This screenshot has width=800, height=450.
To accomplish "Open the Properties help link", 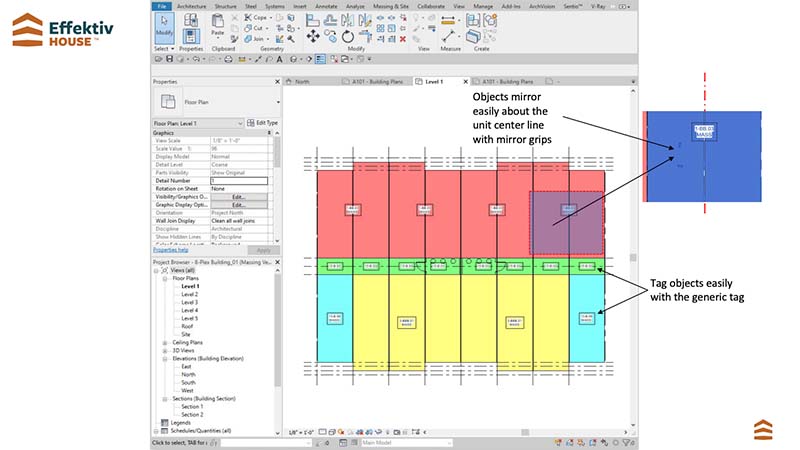I will coord(170,250).
